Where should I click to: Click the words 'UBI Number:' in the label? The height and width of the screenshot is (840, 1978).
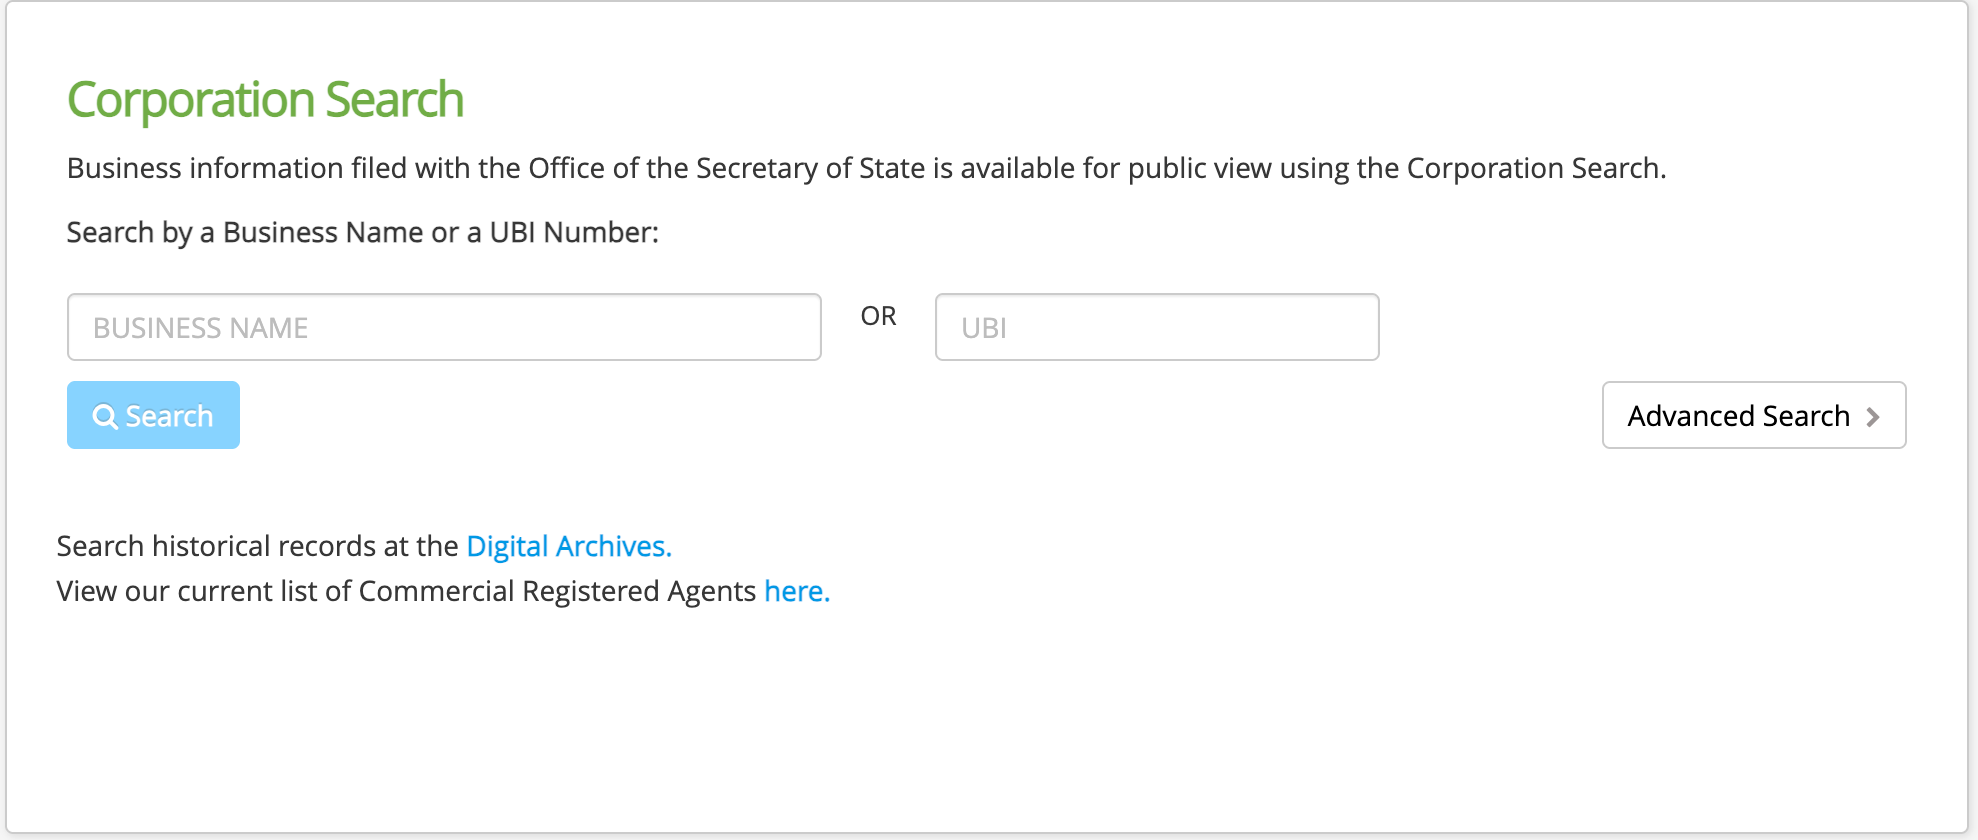tap(574, 232)
